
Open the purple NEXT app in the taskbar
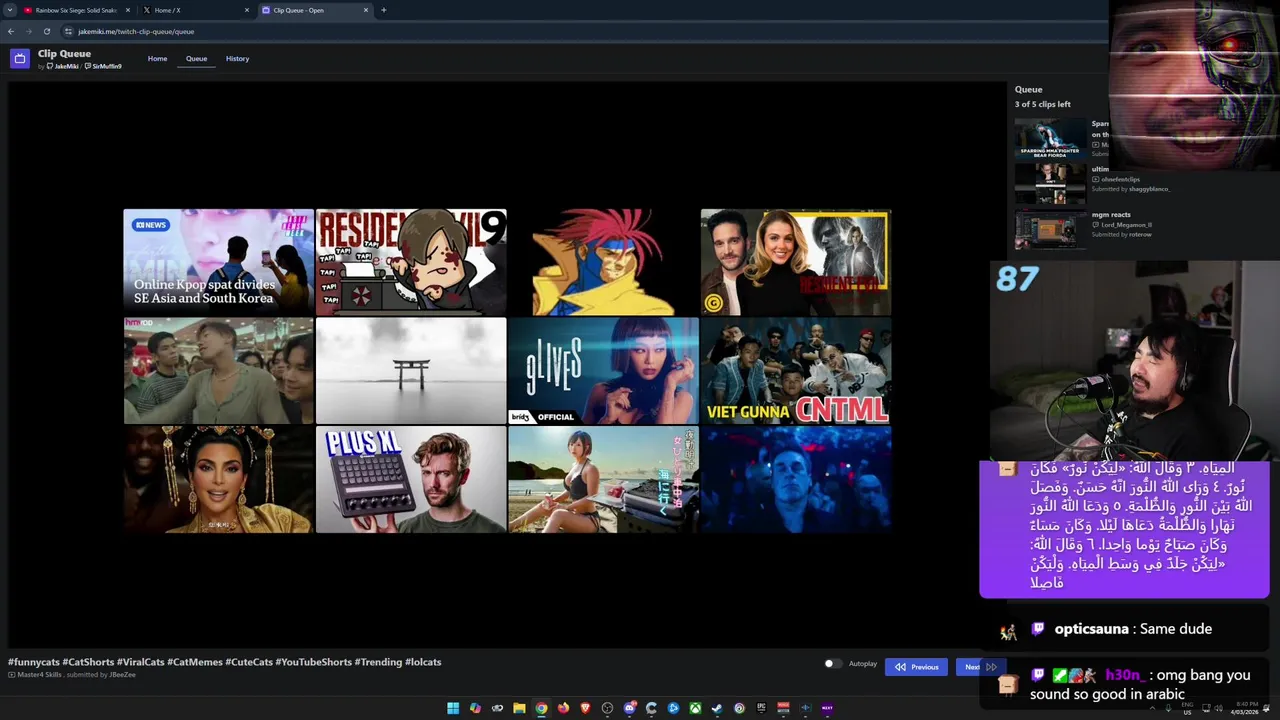click(x=827, y=708)
